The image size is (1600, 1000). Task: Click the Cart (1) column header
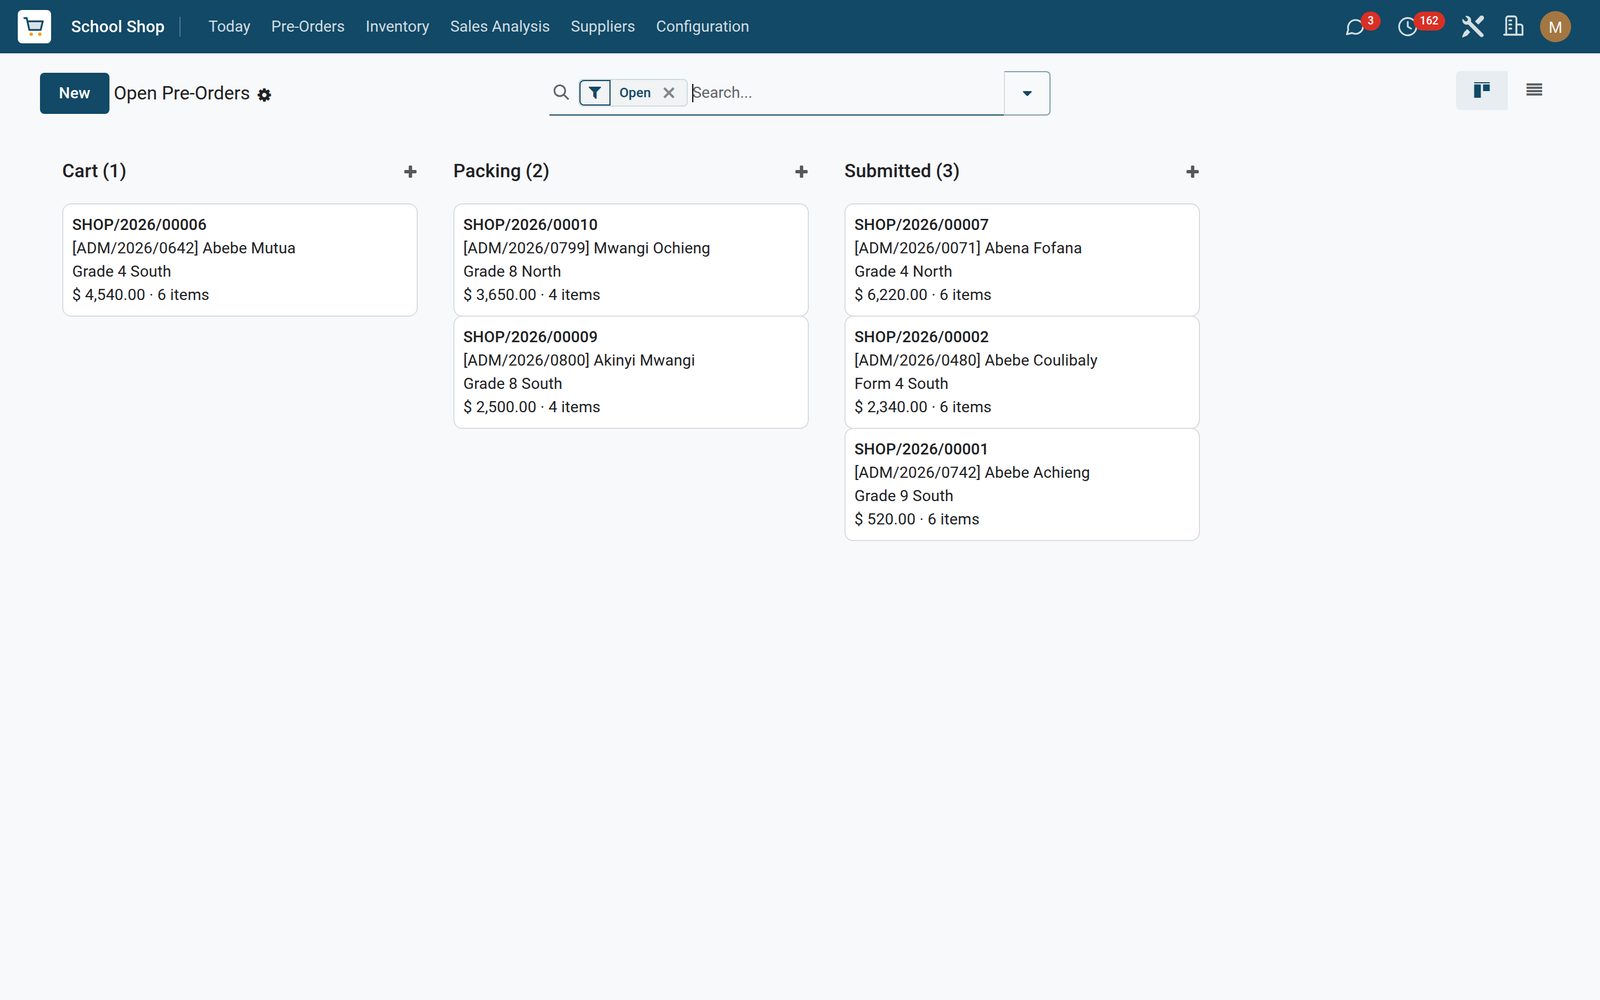(94, 171)
